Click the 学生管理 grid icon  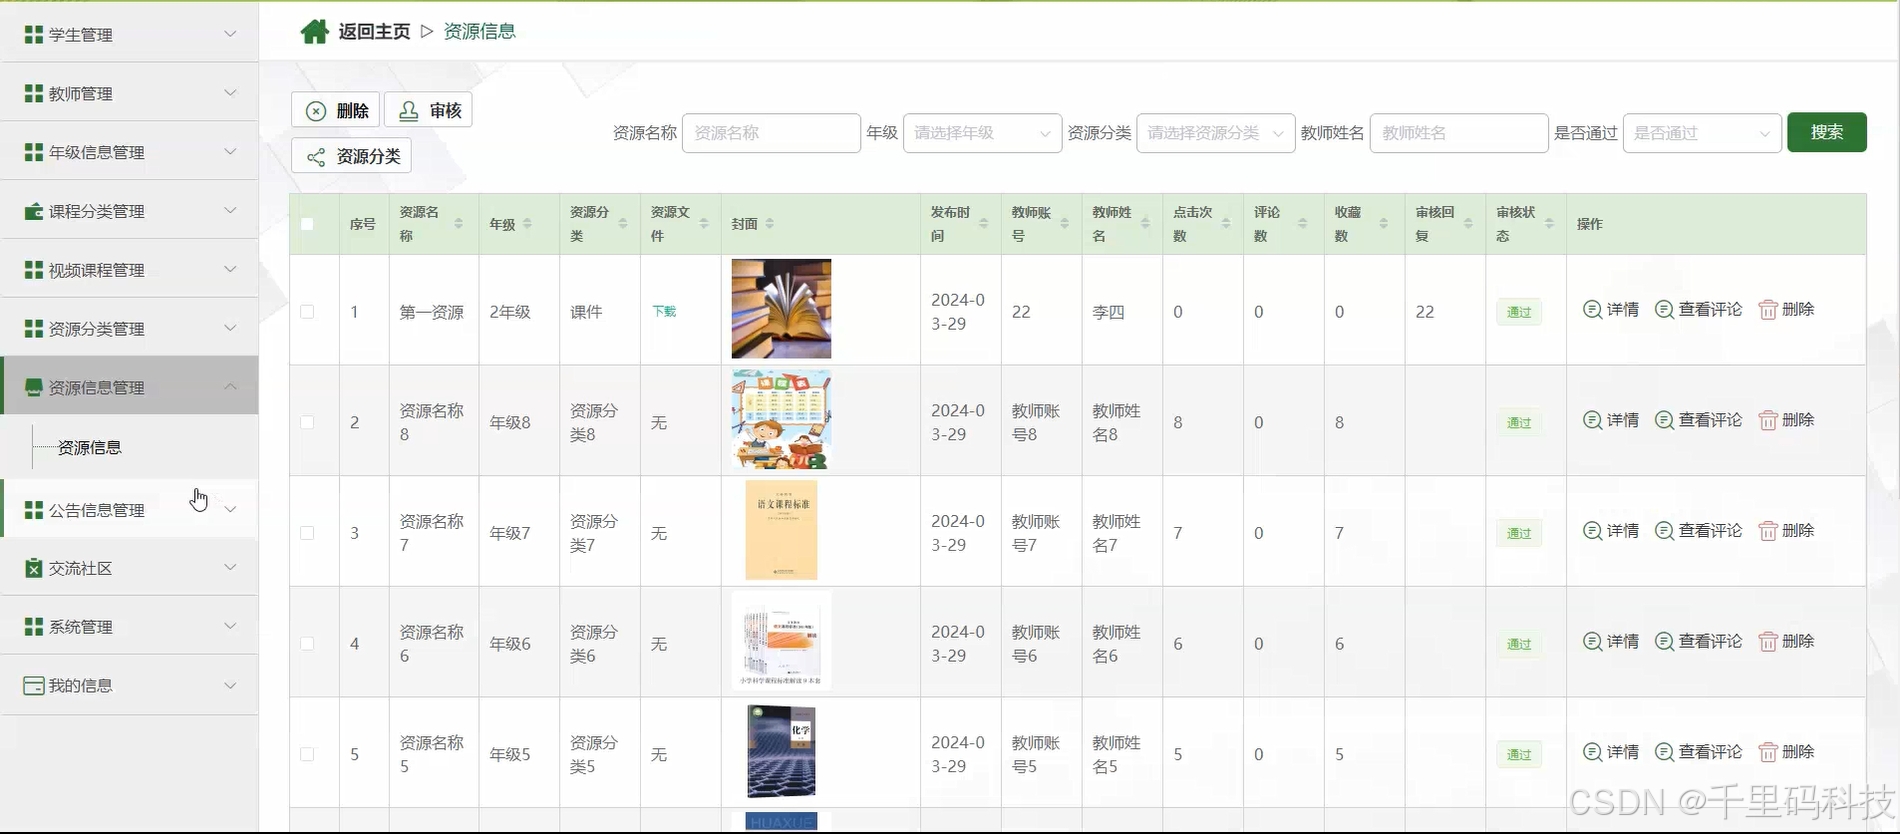tap(34, 35)
